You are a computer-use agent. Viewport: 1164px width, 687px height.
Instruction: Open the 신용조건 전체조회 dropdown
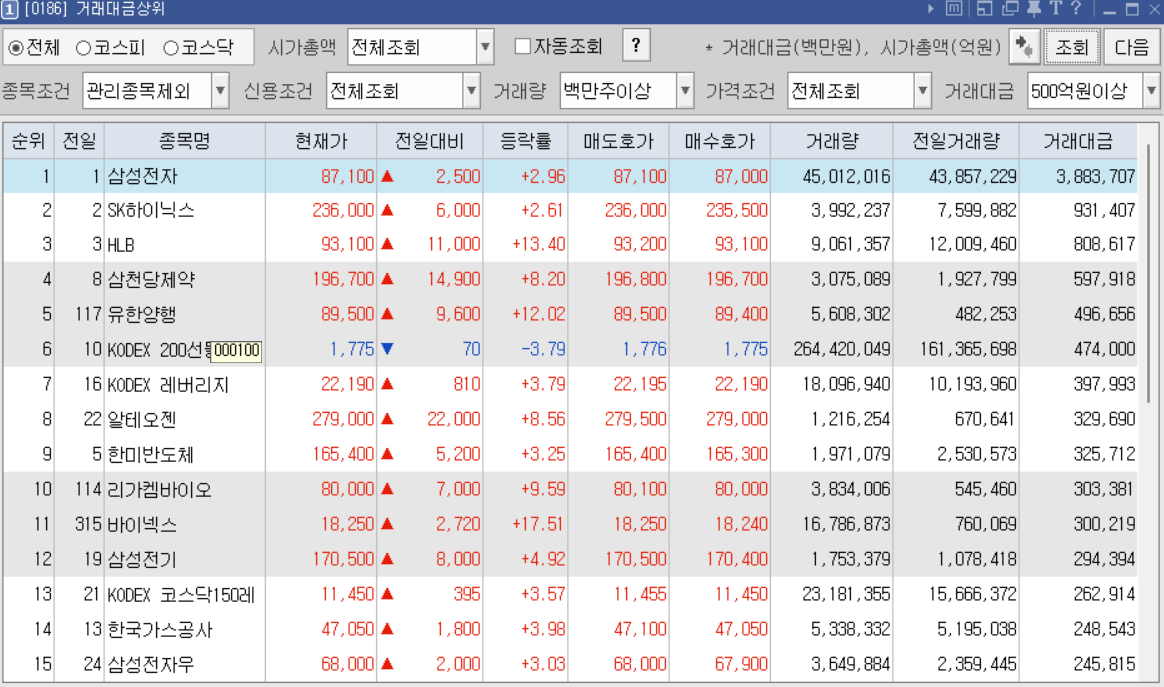[471, 91]
